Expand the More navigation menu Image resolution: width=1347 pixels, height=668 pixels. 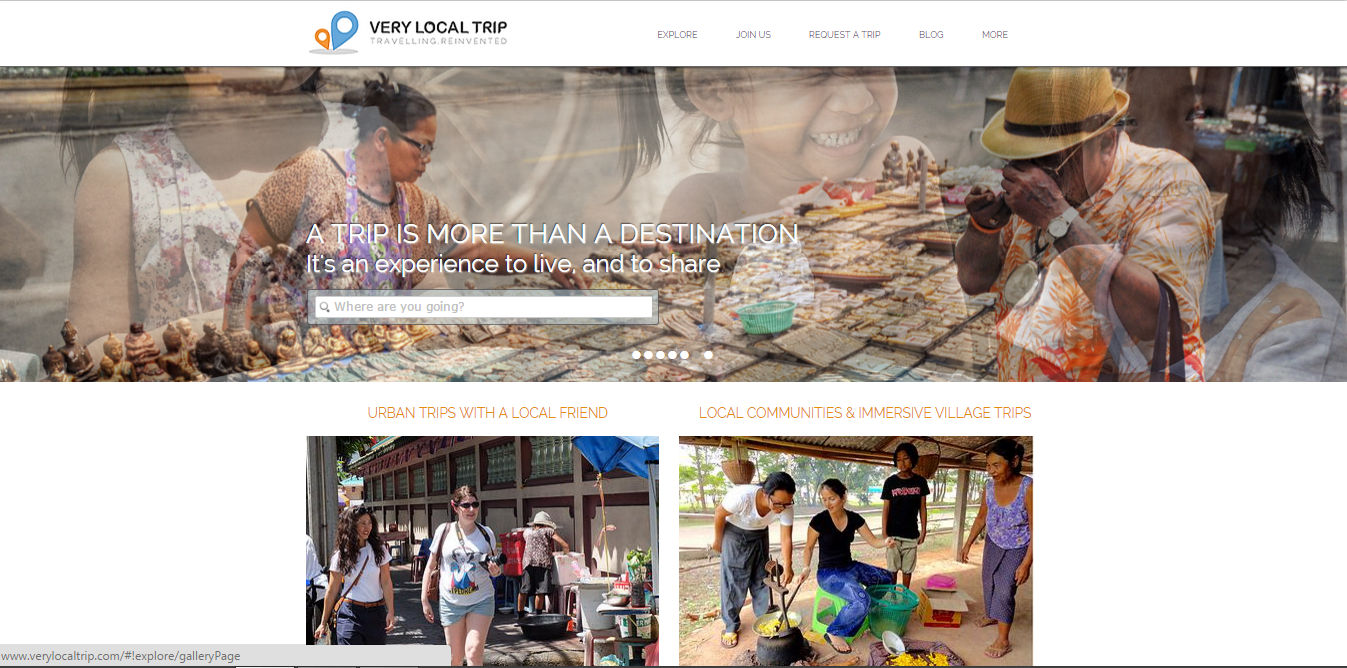tap(995, 35)
